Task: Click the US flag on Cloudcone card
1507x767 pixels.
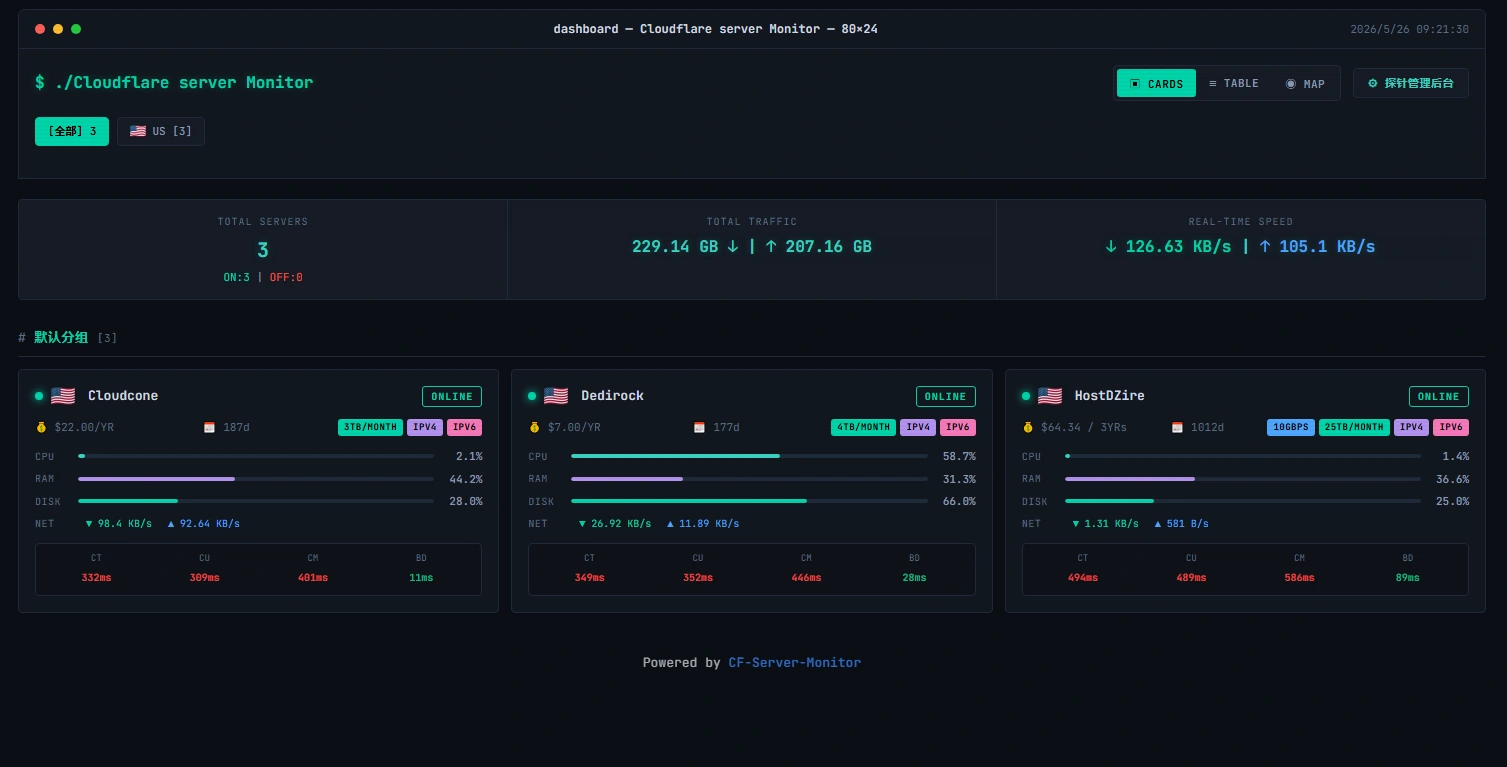Action: 63,396
